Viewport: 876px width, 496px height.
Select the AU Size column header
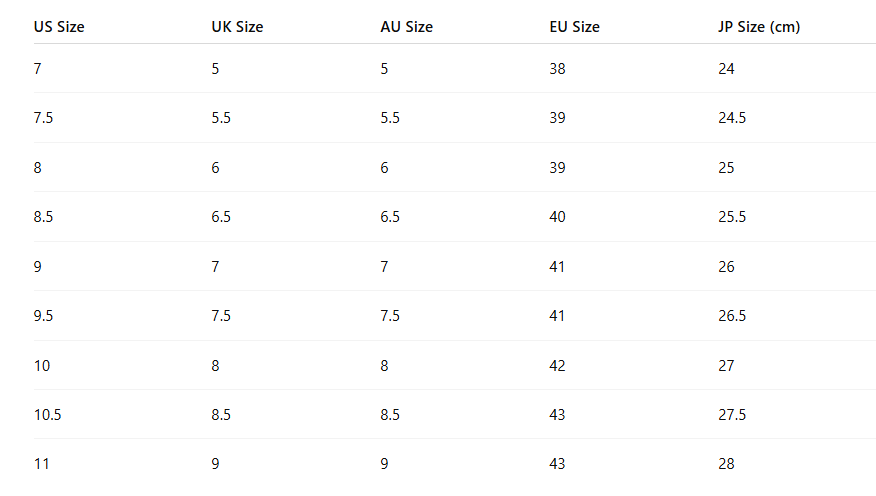click(406, 27)
